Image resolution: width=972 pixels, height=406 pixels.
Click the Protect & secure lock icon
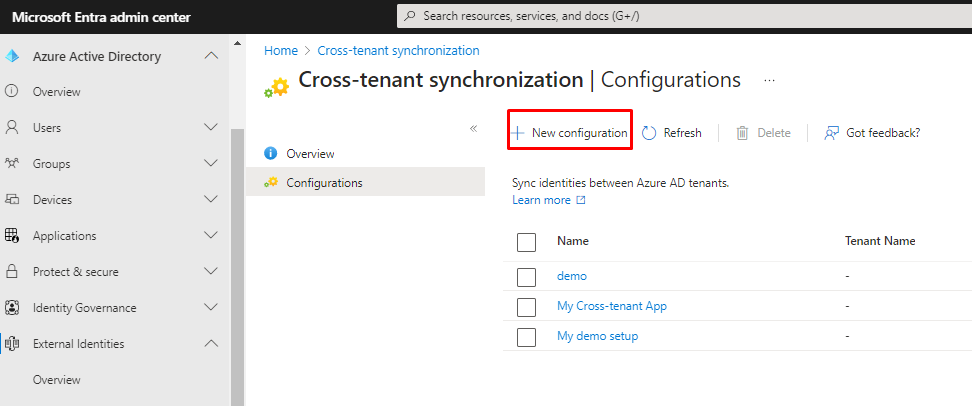(x=13, y=272)
